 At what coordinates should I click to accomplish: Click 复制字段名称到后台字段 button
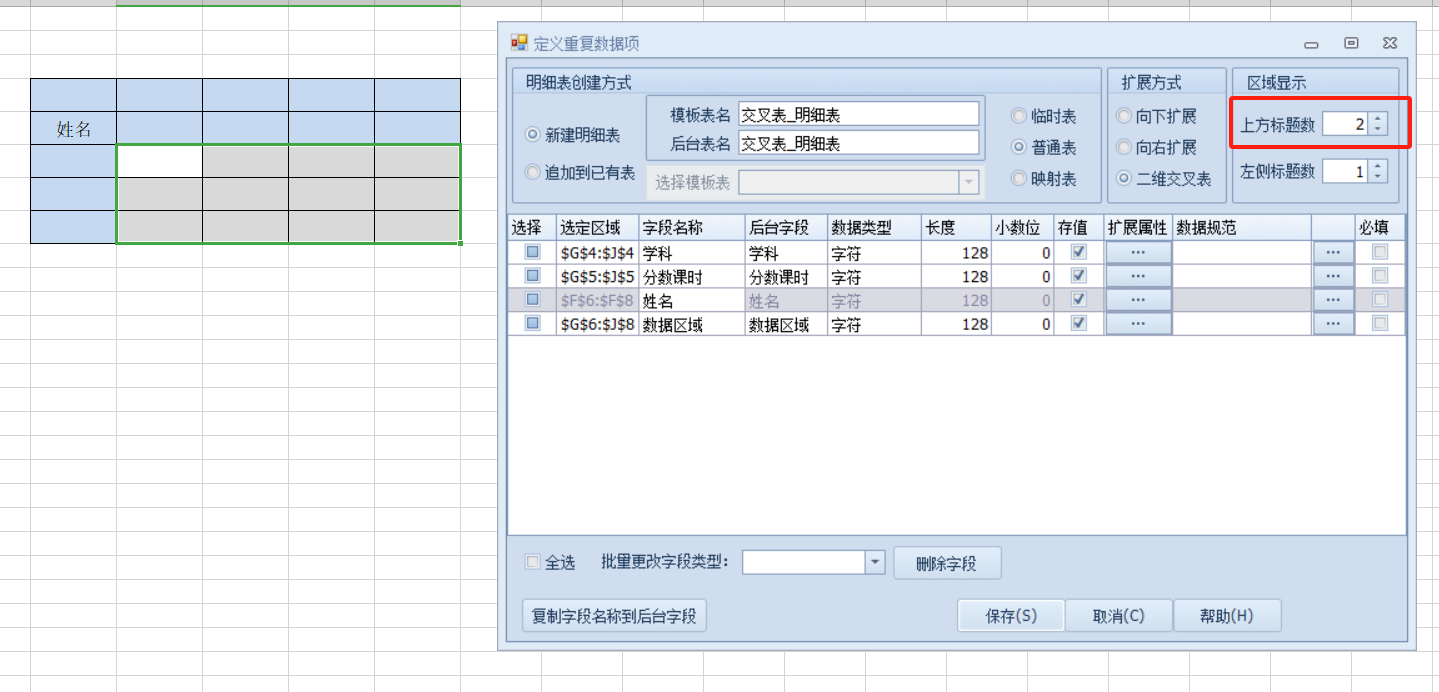tap(614, 616)
